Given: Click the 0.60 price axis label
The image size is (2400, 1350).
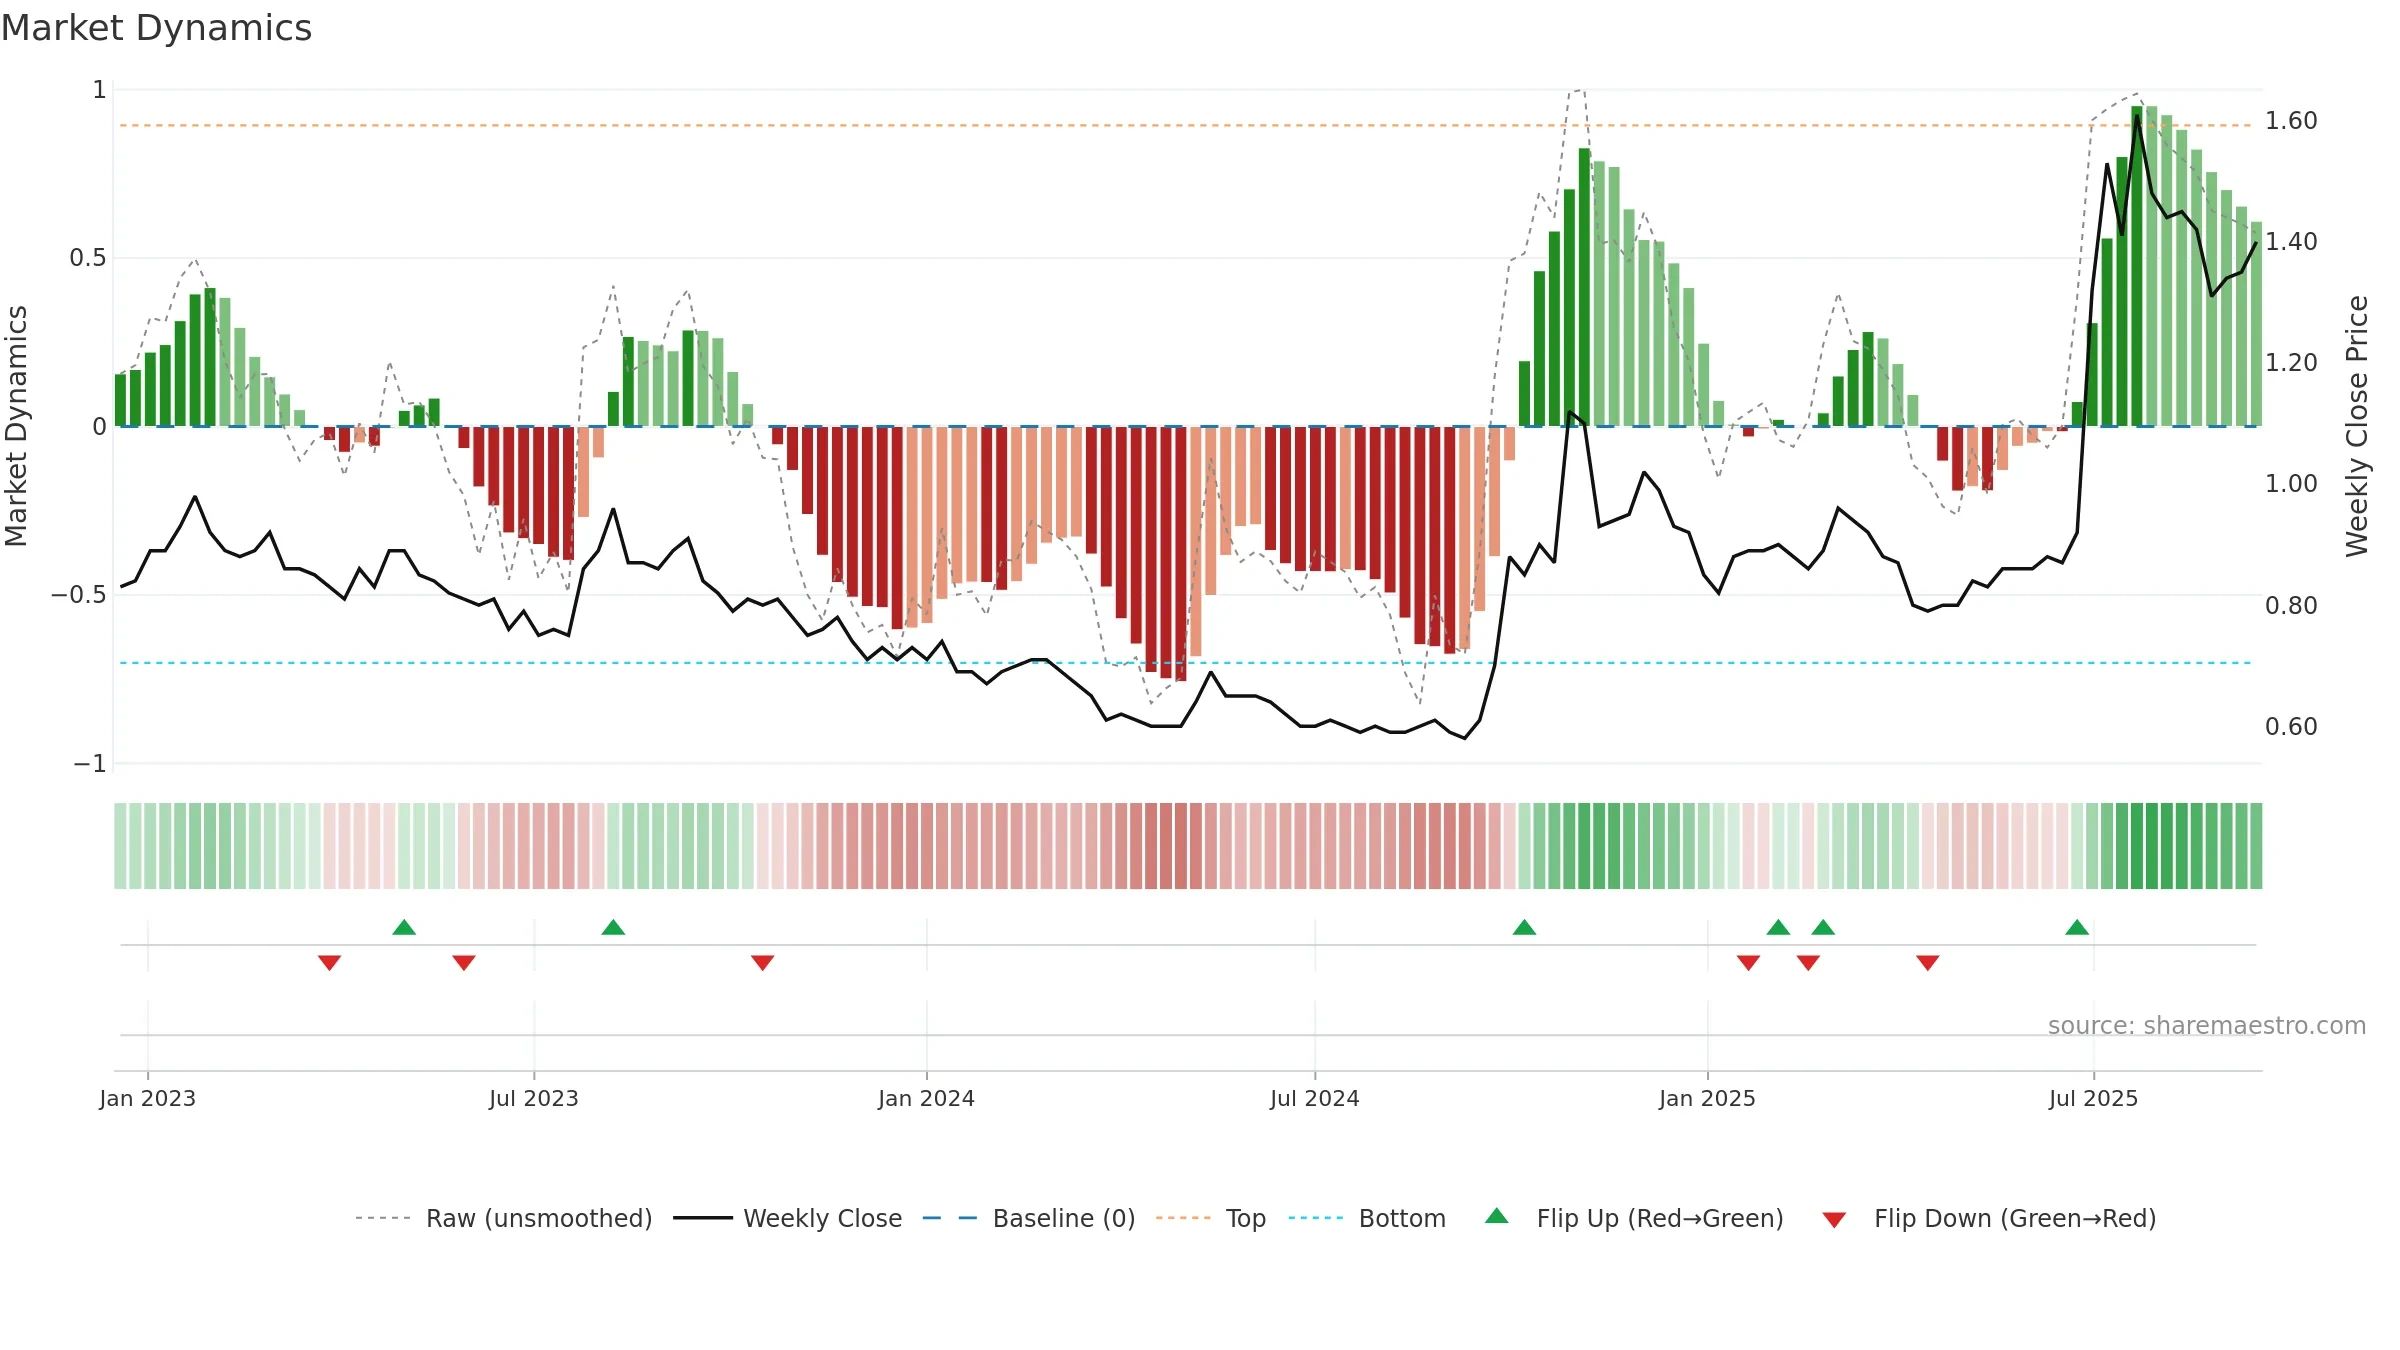Looking at the screenshot, I should (x=2291, y=727).
